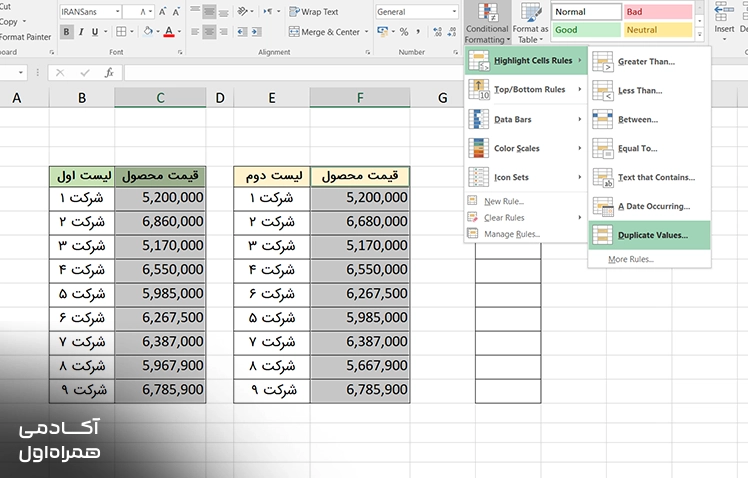Open the Borders dropdown arrow
The image size is (748, 478).
tap(132, 32)
